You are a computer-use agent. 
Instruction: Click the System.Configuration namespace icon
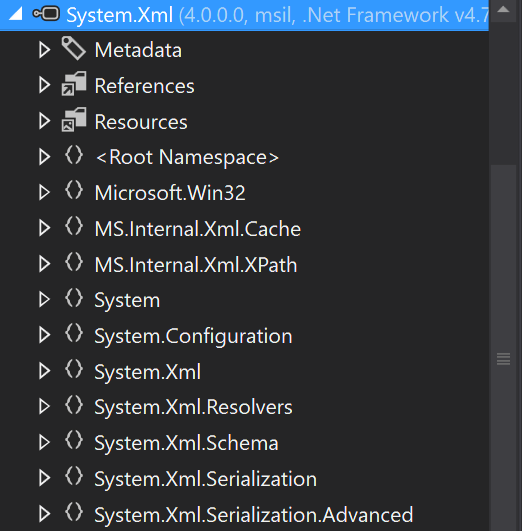click(74, 334)
